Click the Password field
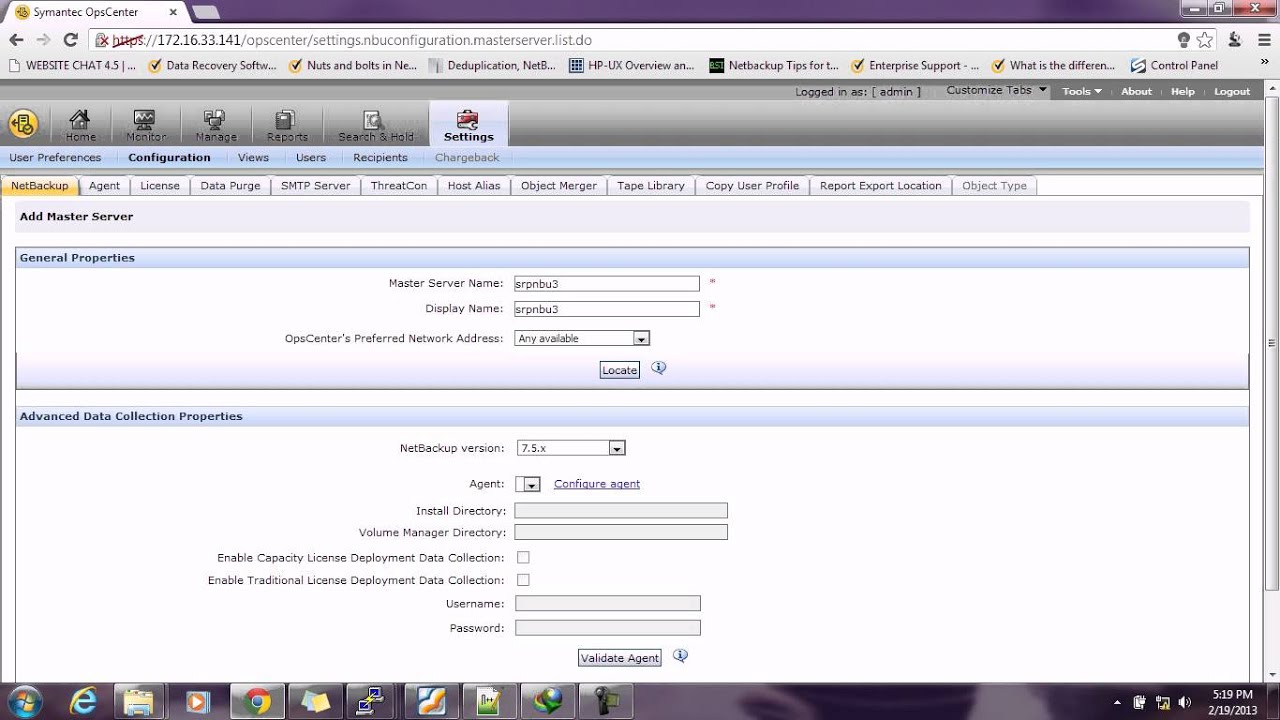The height and width of the screenshot is (720, 1280). 607,628
